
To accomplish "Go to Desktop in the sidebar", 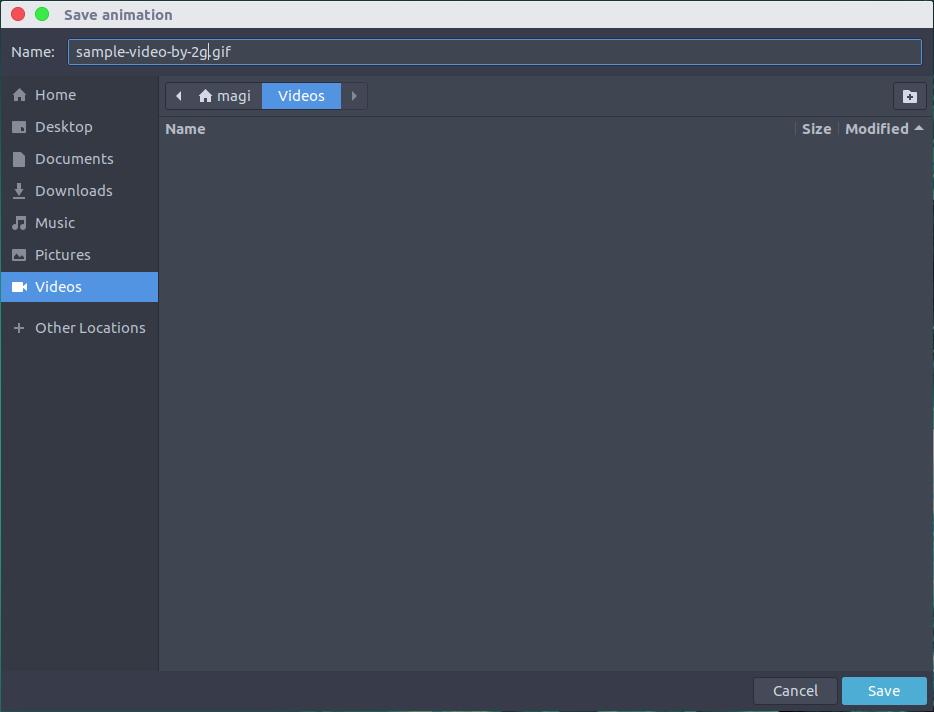I will click(x=79, y=127).
